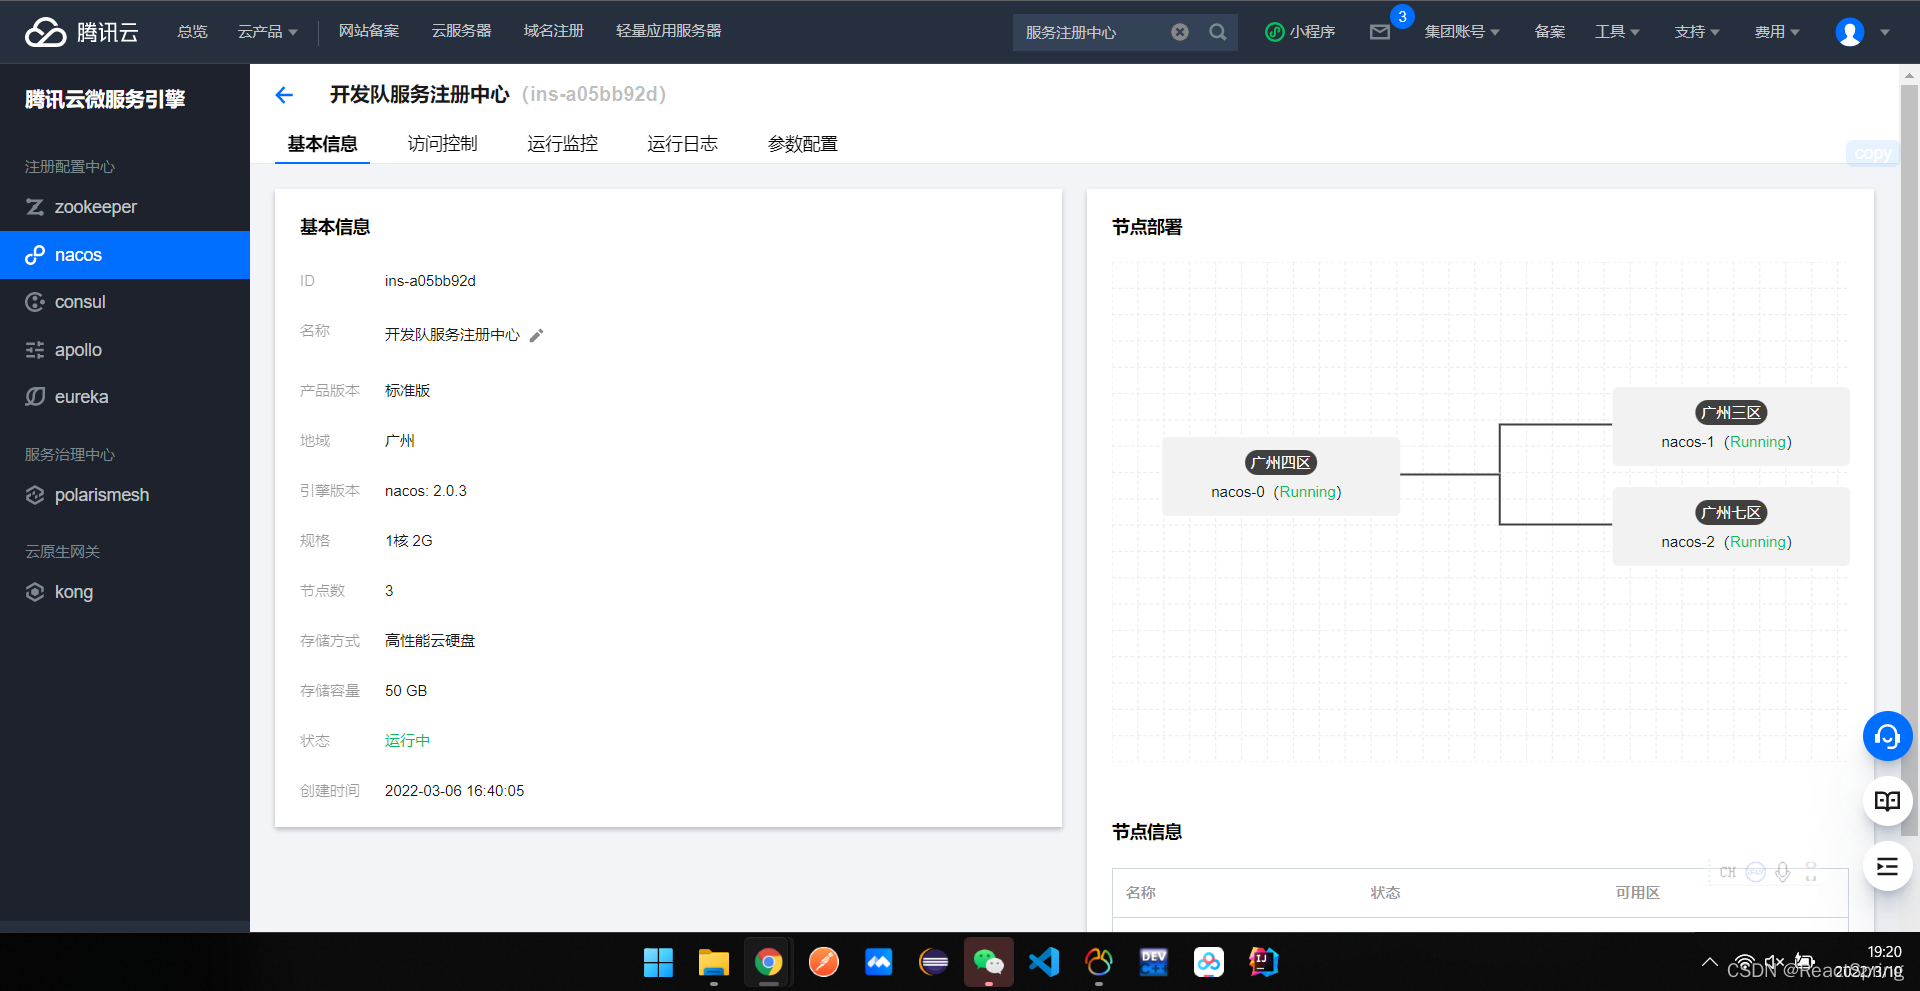
Task: Open the mail notifications with badge 3
Action: click(x=1381, y=31)
